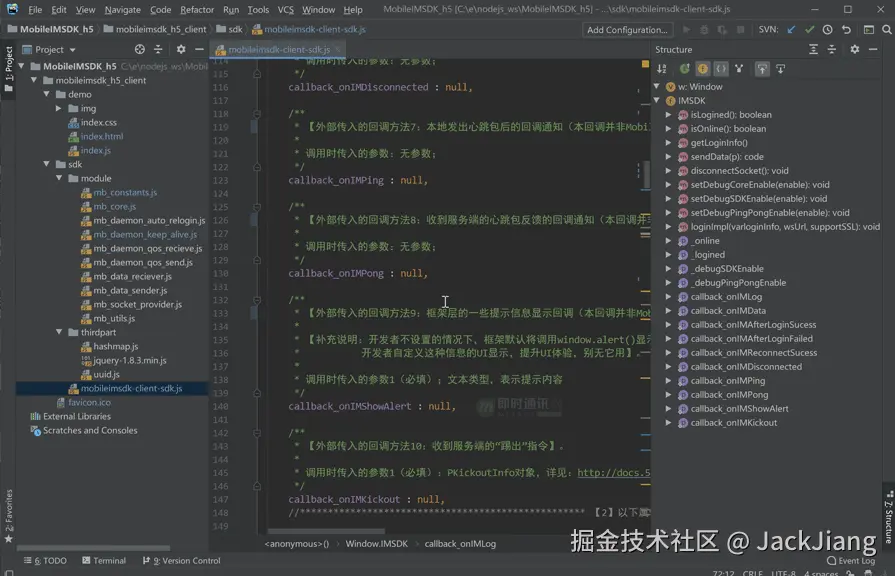Image resolution: width=895 pixels, height=576 pixels.
Task: Open Structure panel settings gear
Action: point(854,49)
